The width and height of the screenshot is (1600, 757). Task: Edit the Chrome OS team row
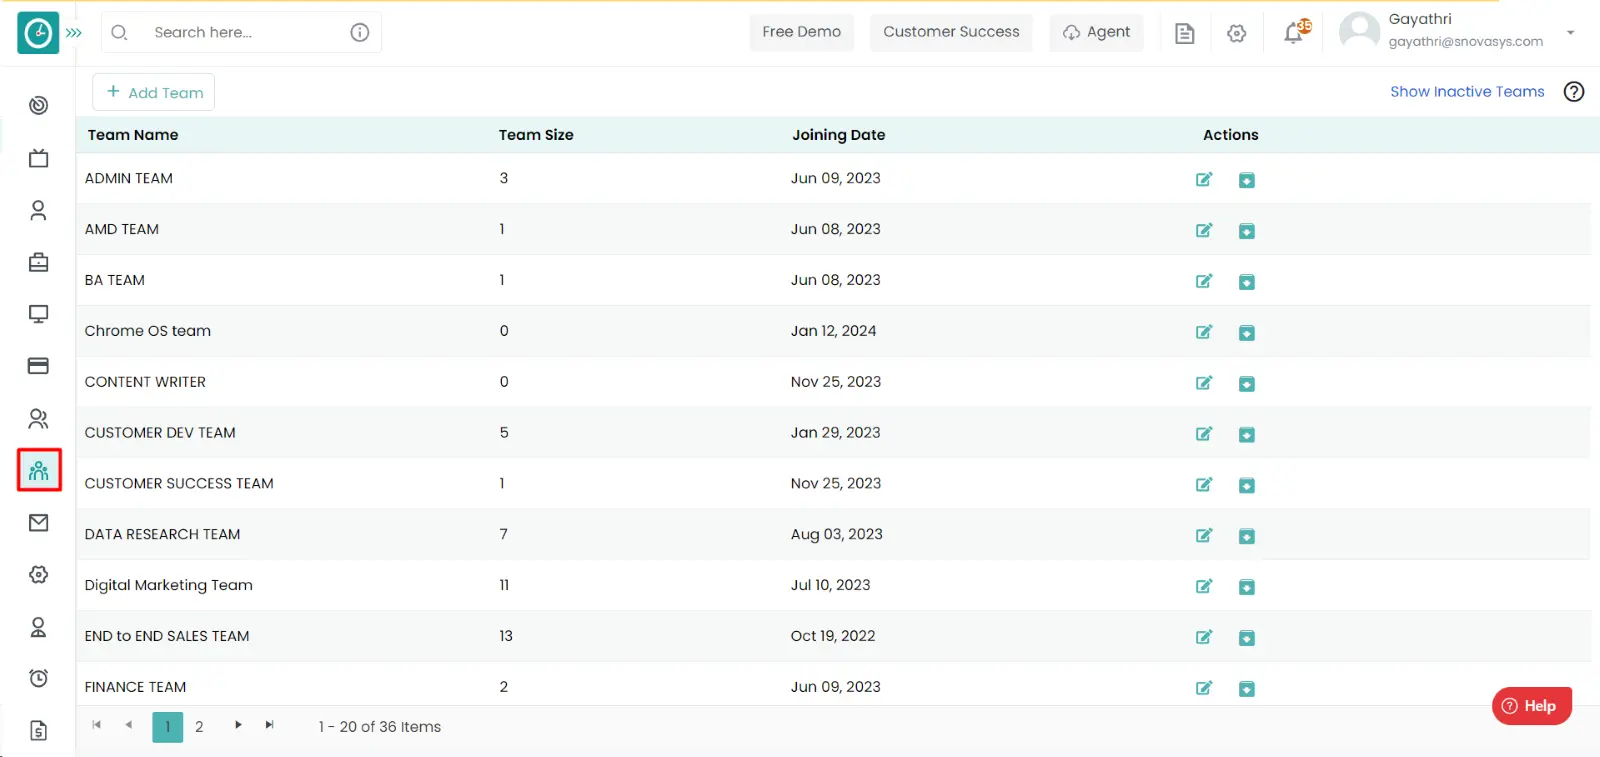click(1204, 332)
